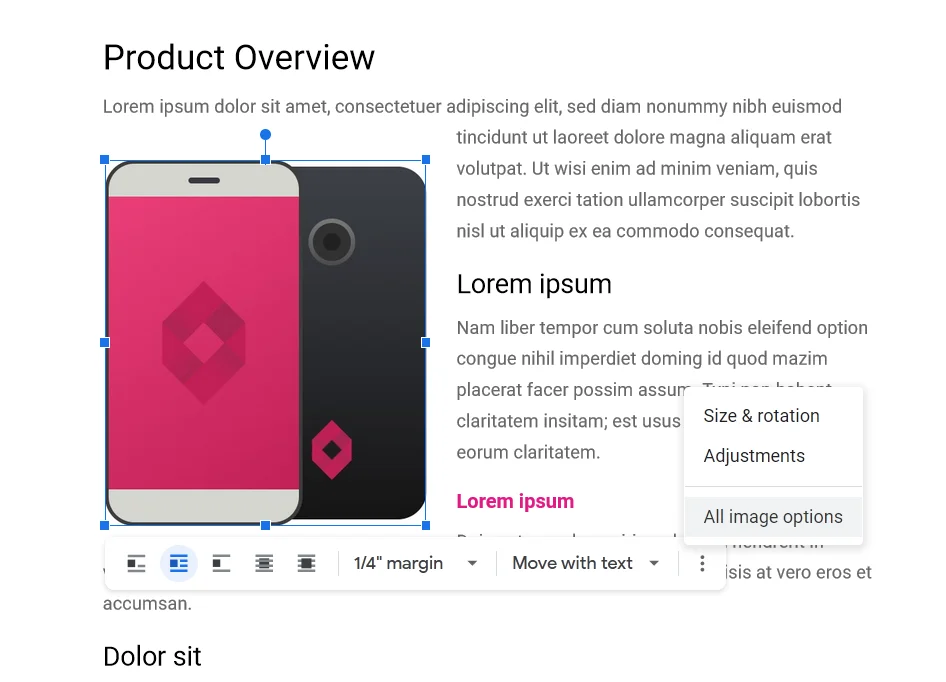Click the pink Lorem ipsum heading

click(515, 502)
